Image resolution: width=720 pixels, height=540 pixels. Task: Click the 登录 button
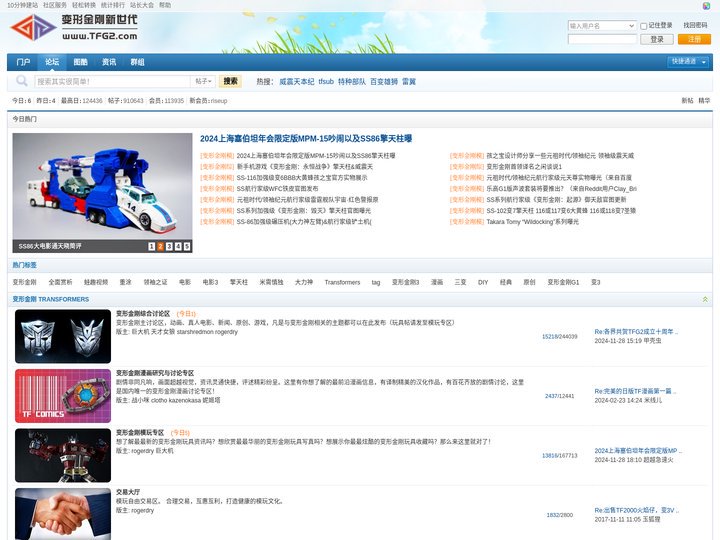[657, 39]
